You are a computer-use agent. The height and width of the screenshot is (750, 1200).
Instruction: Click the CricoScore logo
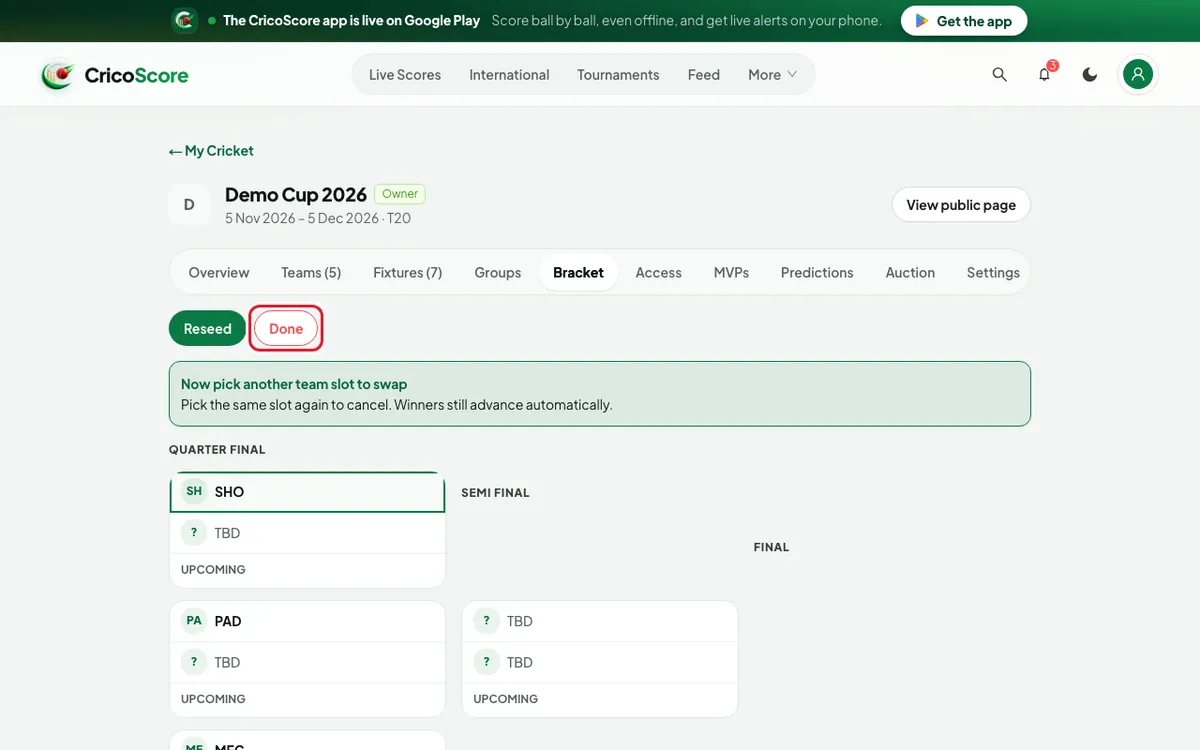coord(114,75)
